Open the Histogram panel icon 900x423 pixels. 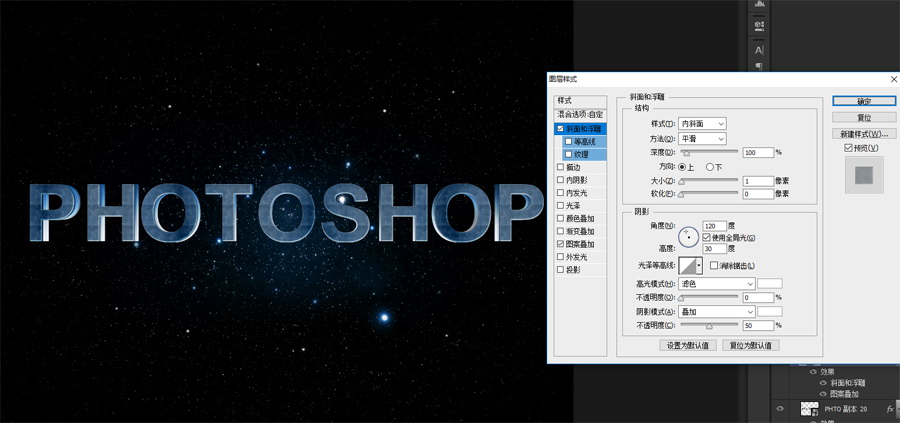[759, 3]
